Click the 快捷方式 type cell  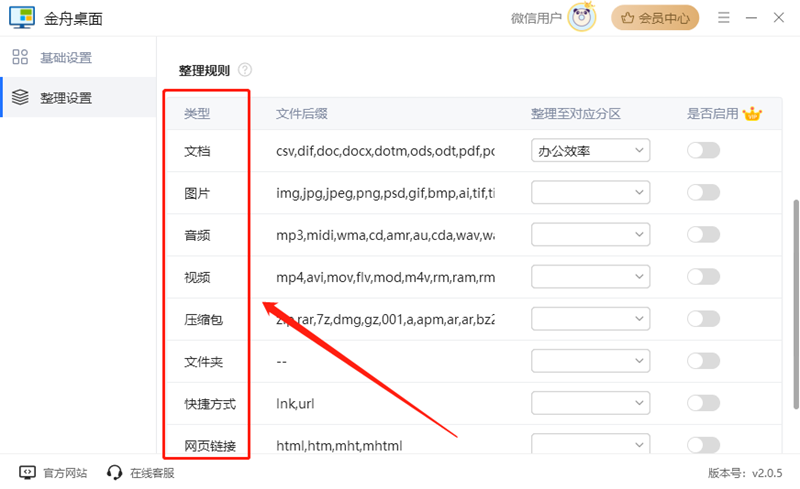coord(210,404)
